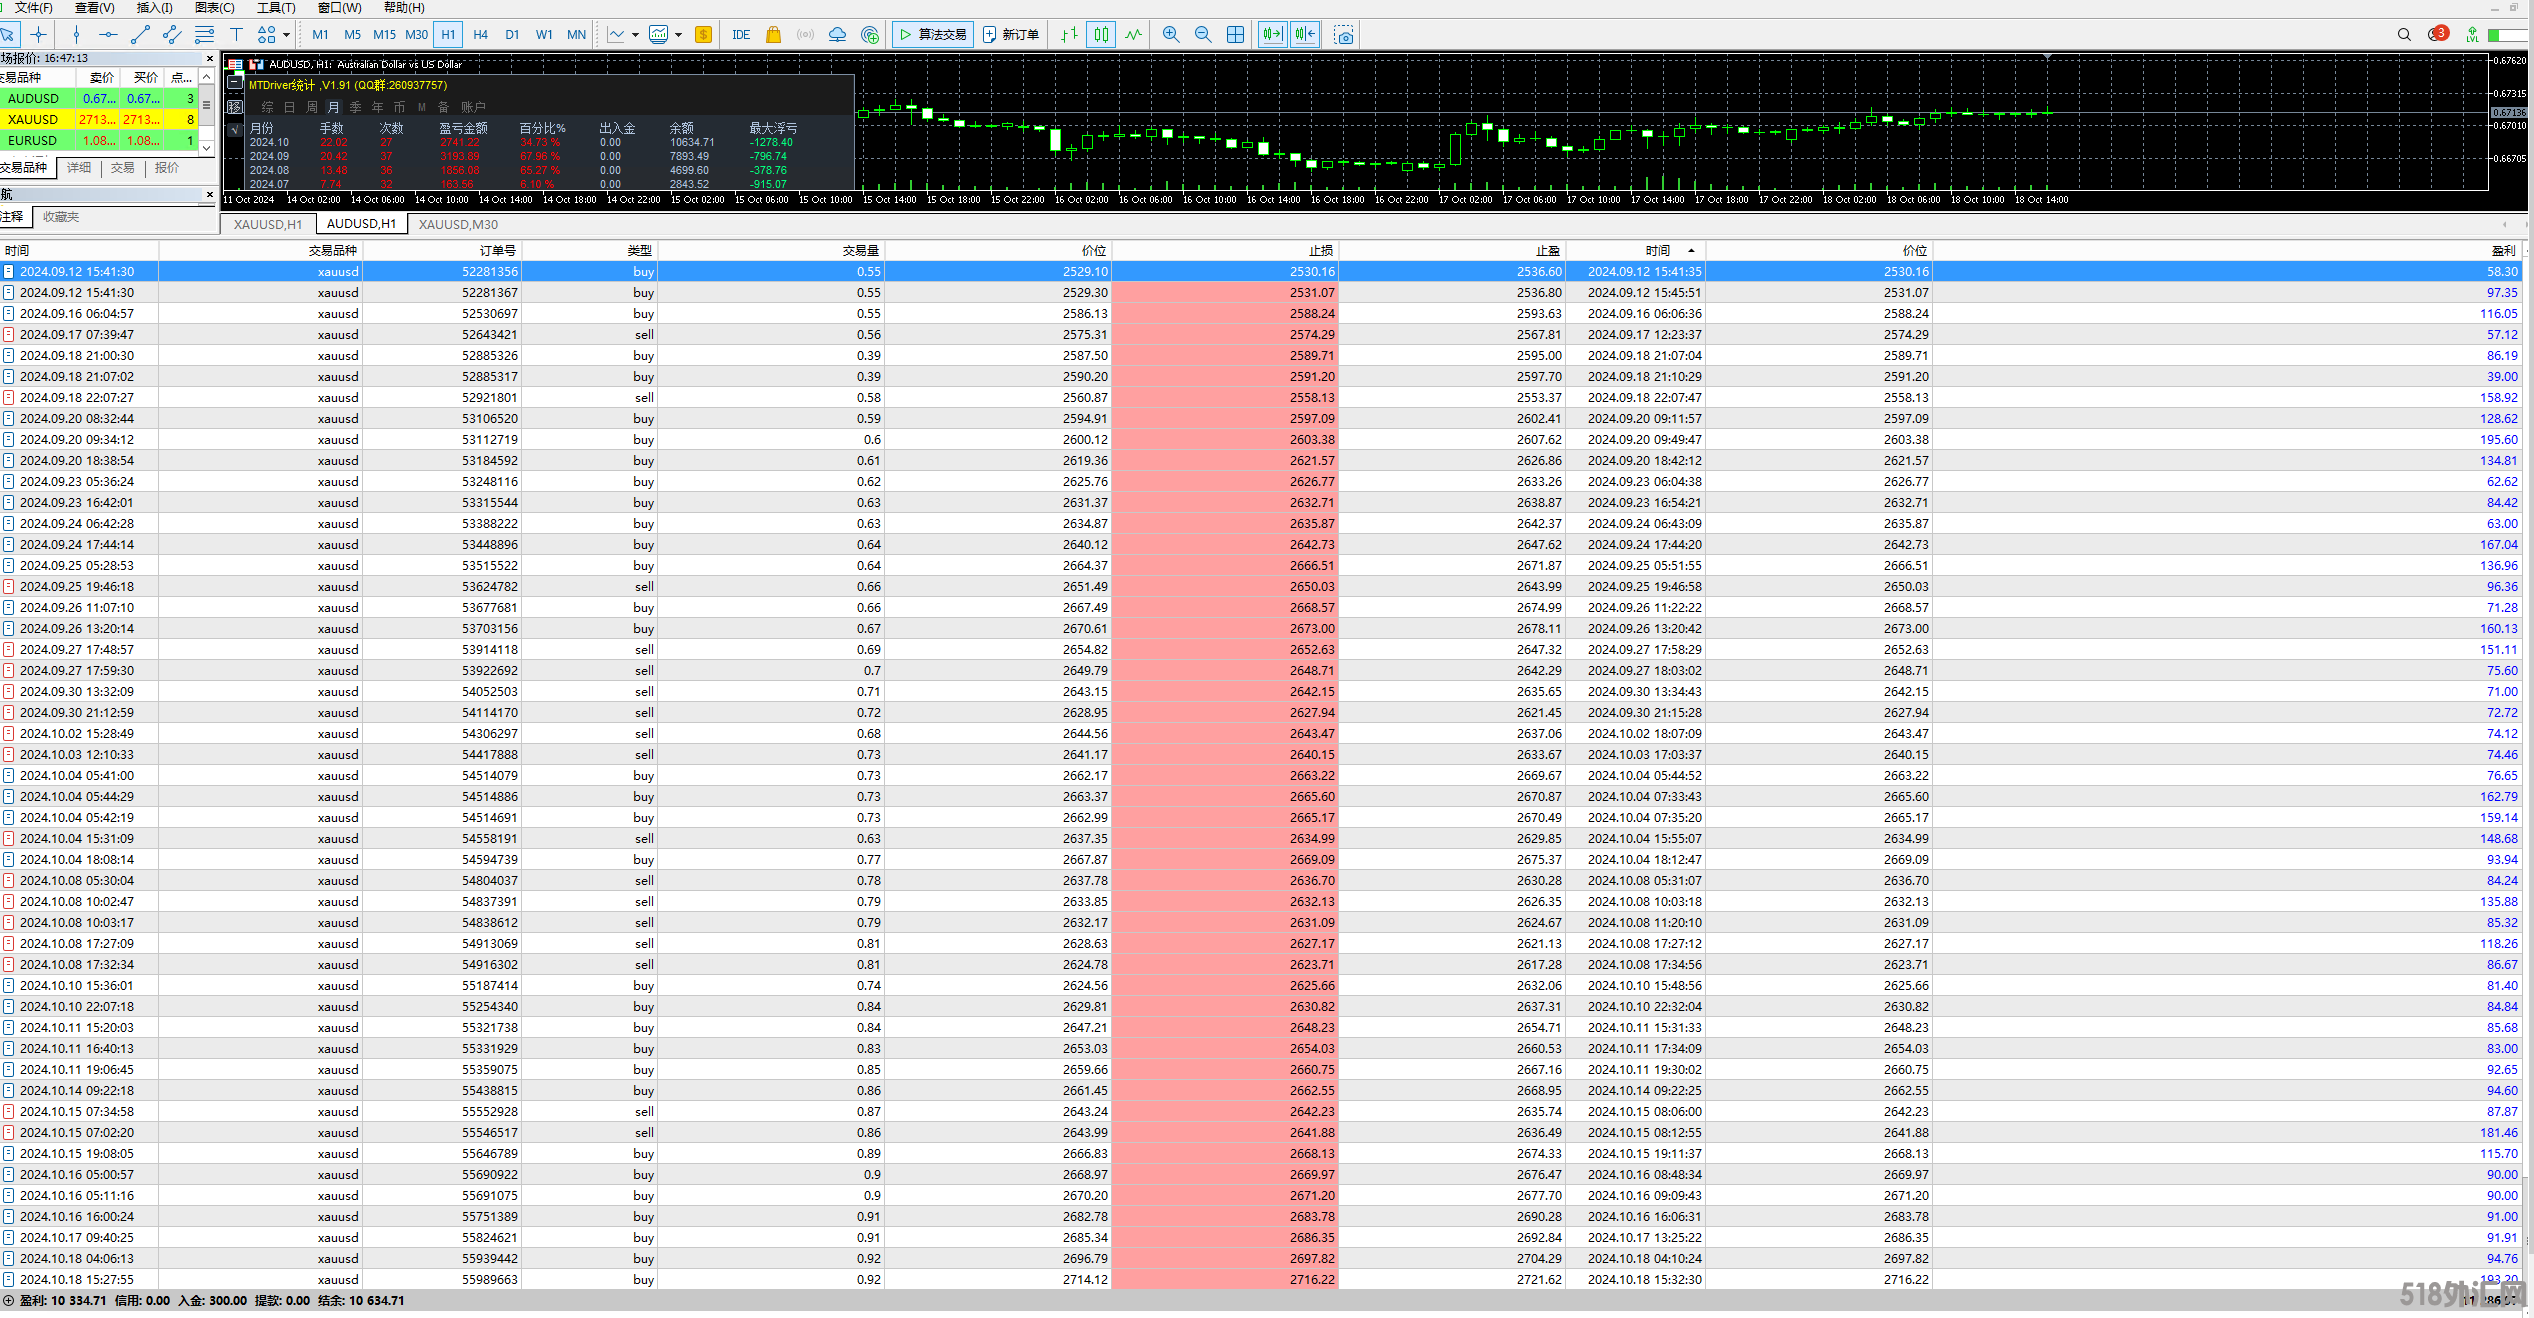Click the 算法交易 algo trading button
2534x1318 pixels.
[933, 34]
